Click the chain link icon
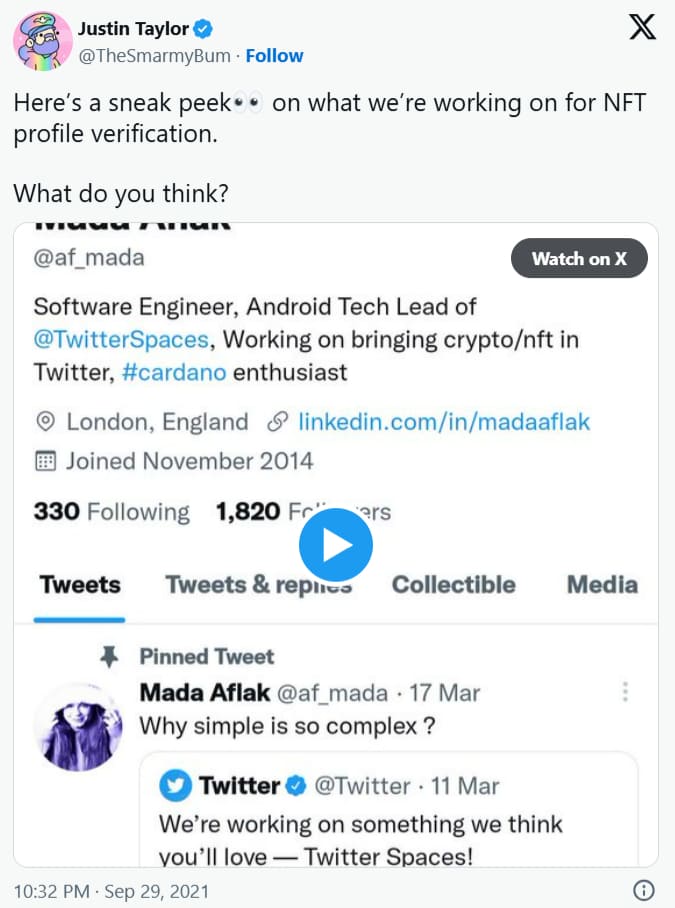 [x=278, y=422]
